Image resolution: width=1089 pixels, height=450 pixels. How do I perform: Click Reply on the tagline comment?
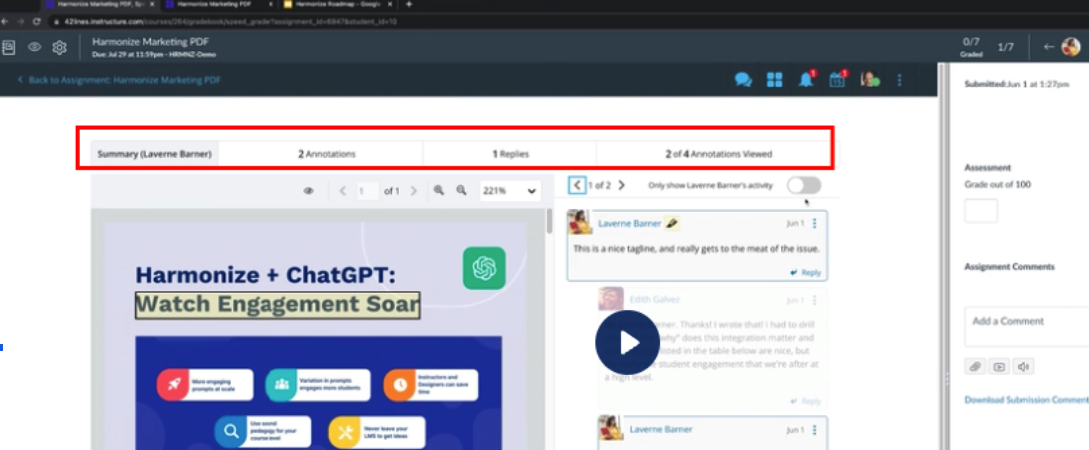pyautogui.click(x=806, y=273)
